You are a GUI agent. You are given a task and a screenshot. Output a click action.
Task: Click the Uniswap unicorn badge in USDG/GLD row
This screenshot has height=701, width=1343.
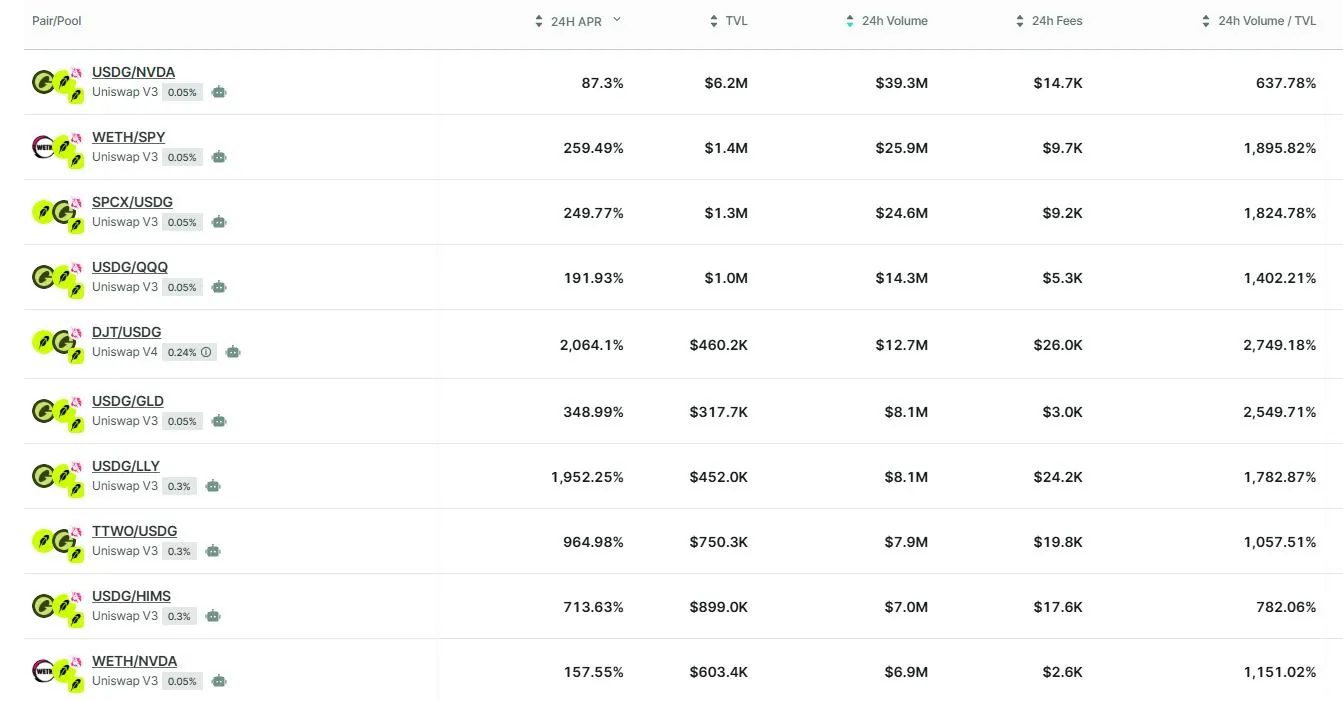click(x=76, y=400)
